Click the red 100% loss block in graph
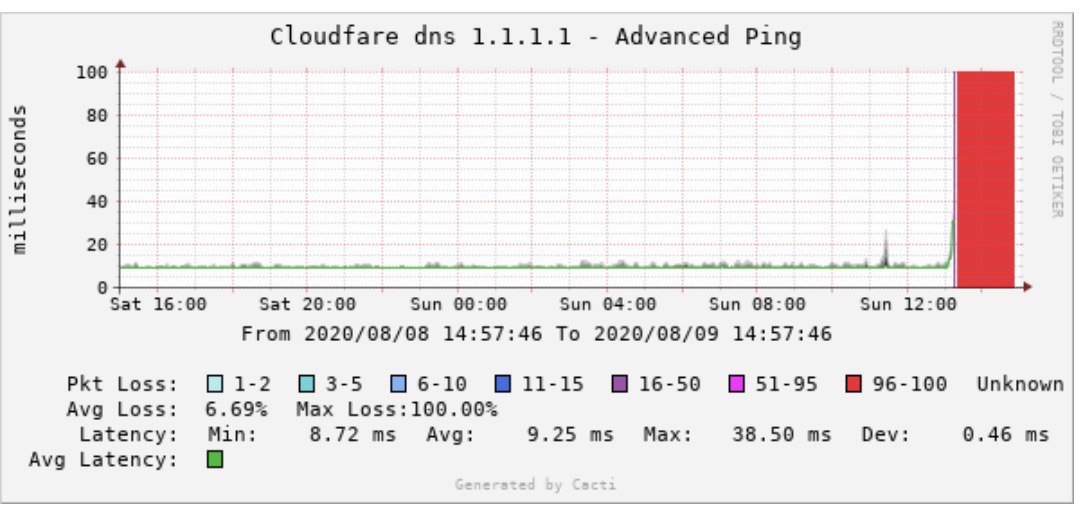Image resolution: width=1080 pixels, height=508 pixels. click(x=985, y=179)
